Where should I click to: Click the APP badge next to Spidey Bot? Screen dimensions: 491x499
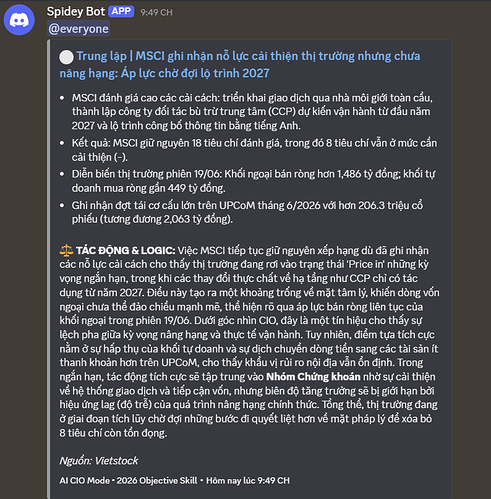(121, 11)
